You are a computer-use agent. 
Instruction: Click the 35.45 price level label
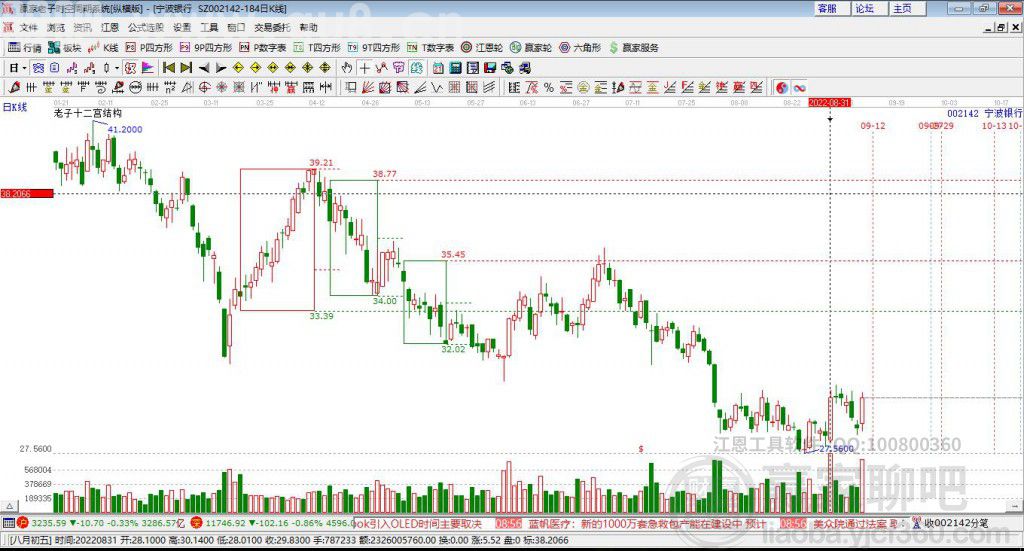453,254
